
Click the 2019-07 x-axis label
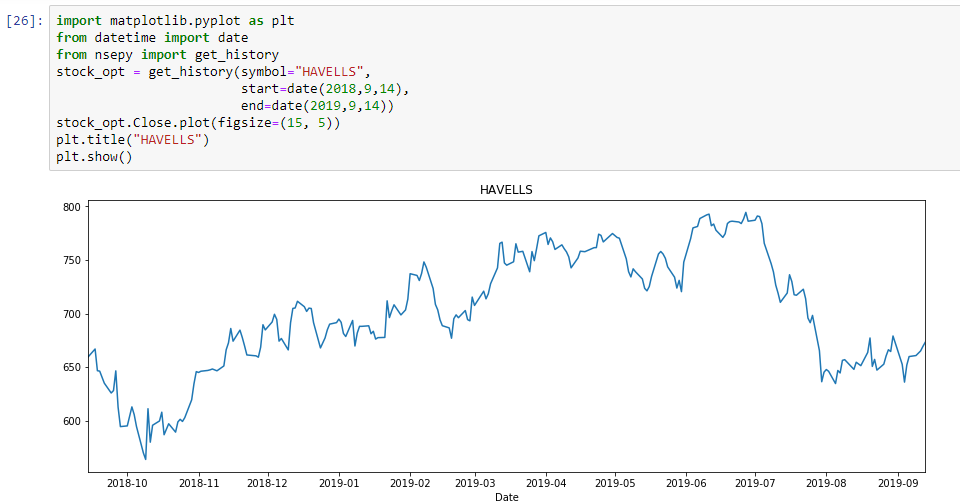(x=756, y=483)
